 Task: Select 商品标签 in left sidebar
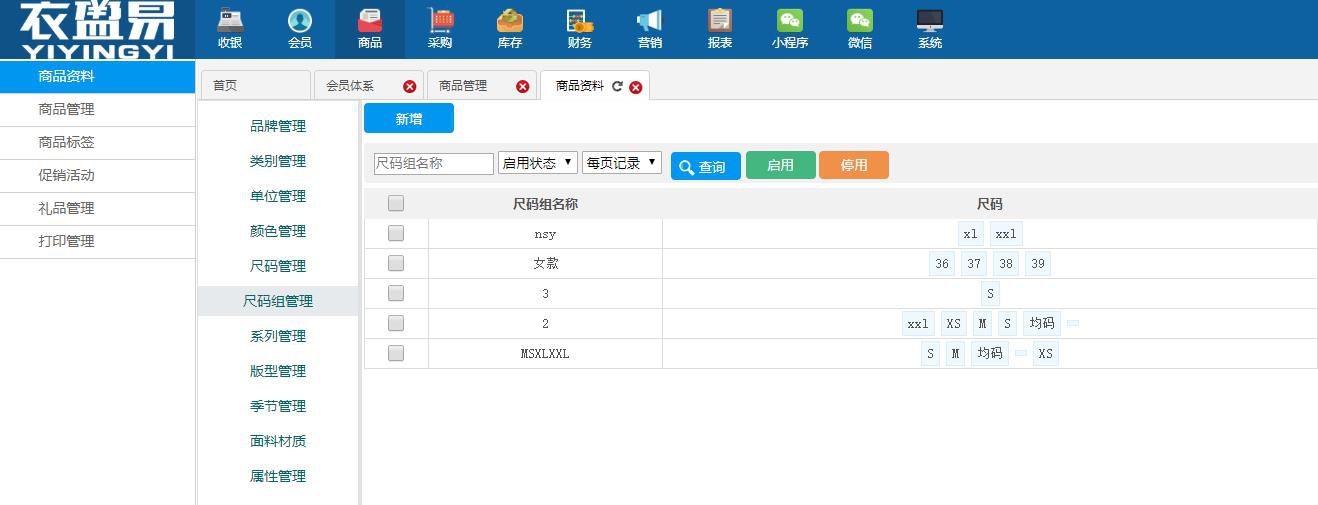[66, 143]
